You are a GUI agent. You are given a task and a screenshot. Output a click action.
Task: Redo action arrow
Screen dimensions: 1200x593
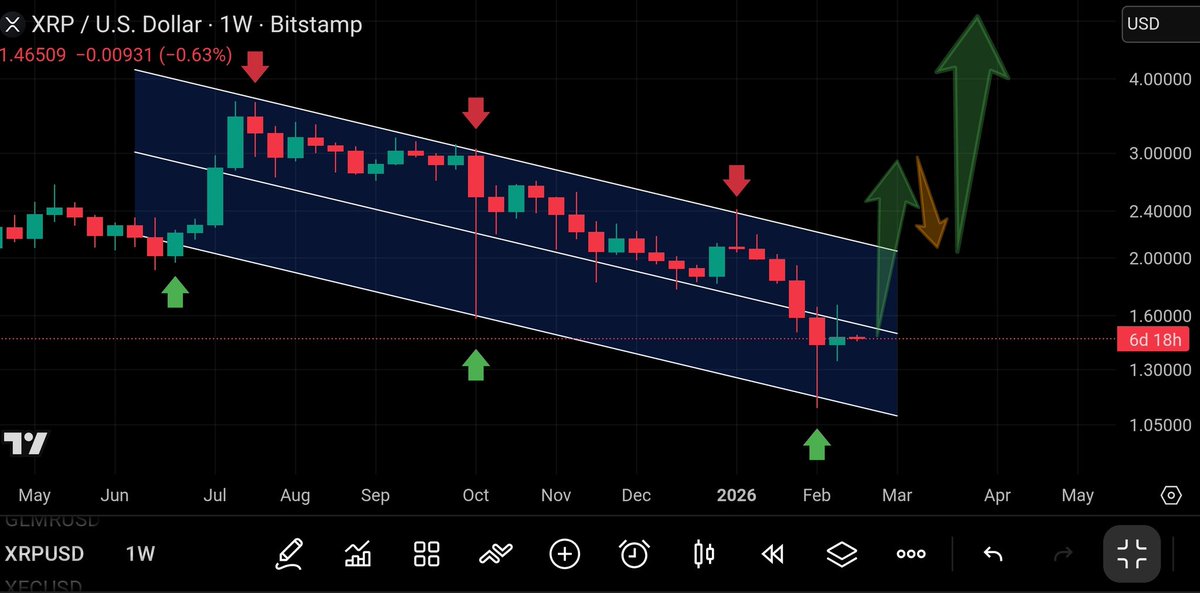[1063, 553]
